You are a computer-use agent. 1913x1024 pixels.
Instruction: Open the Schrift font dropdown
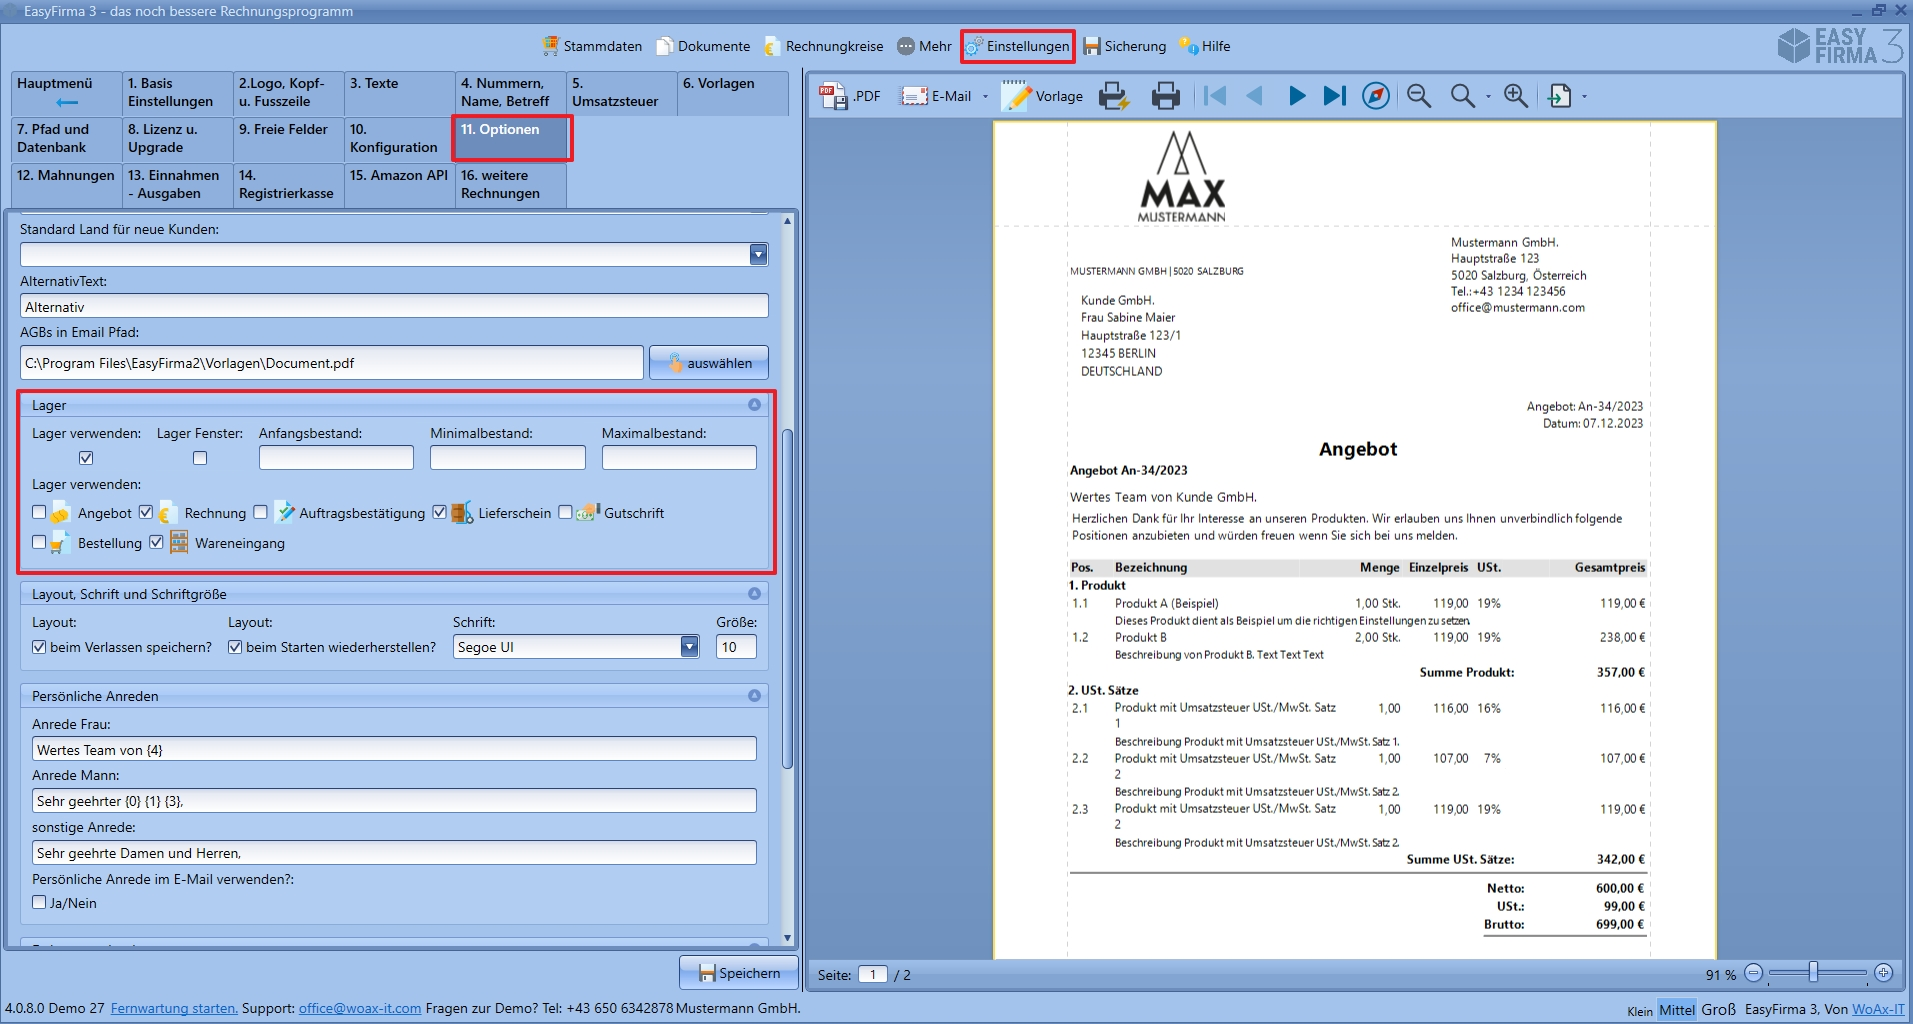(689, 647)
